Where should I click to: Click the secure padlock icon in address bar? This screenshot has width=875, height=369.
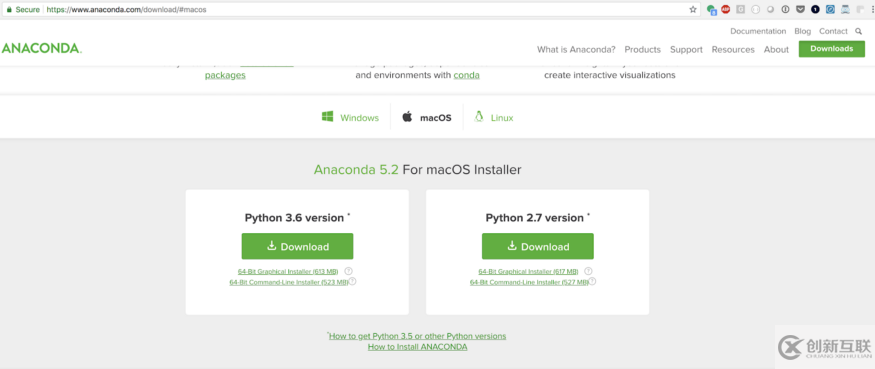click(9, 9)
